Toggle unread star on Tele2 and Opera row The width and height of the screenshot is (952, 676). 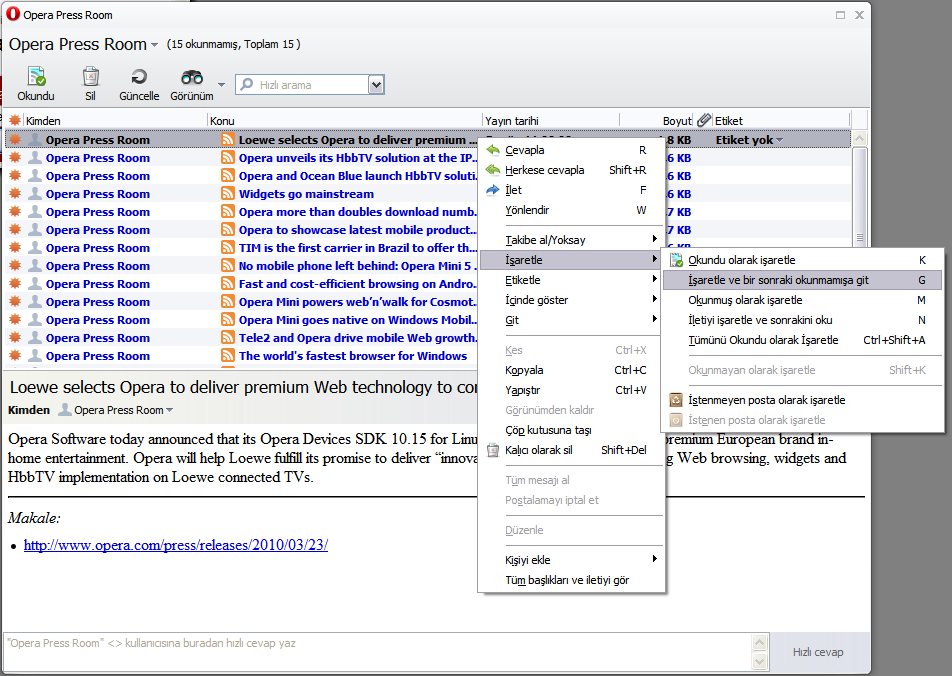[x=15, y=338]
